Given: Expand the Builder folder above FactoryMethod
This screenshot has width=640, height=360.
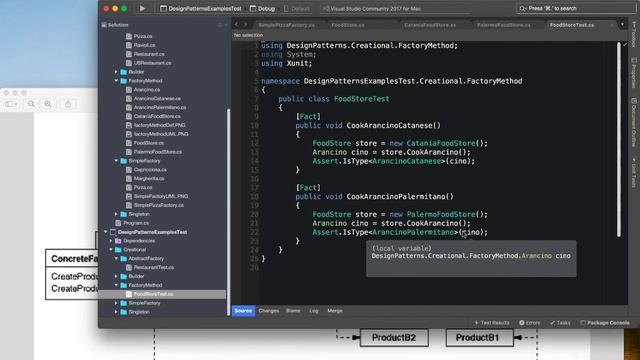Looking at the screenshot, I should click(116, 71).
